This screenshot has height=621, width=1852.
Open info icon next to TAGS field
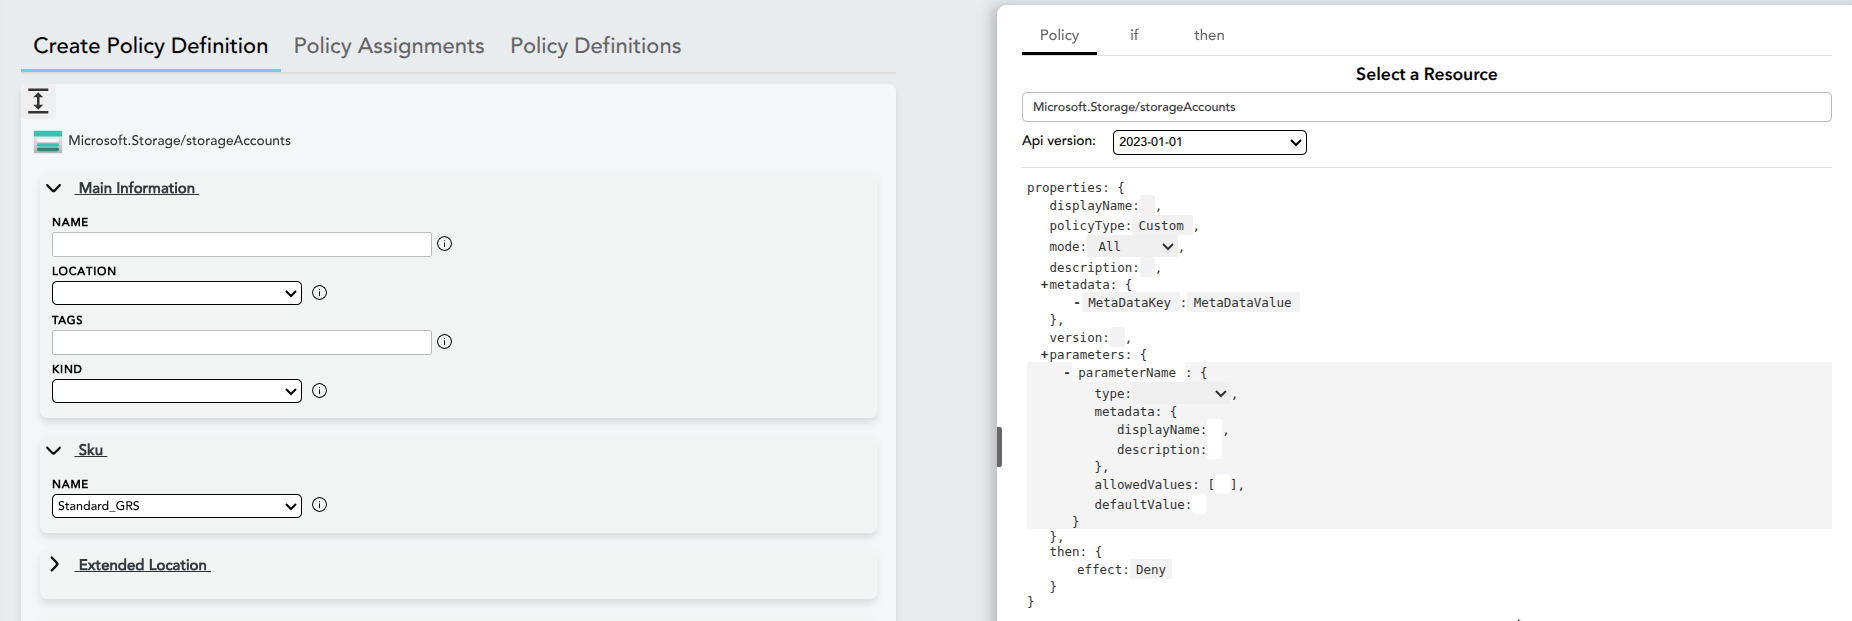pyautogui.click(x=445, y=342)
